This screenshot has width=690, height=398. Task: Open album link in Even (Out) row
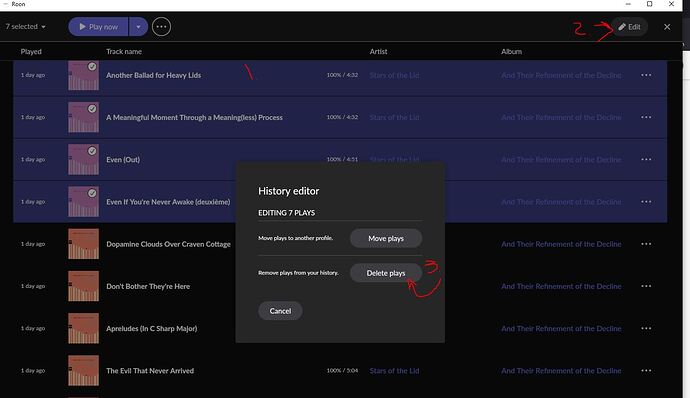click(561, 160)
